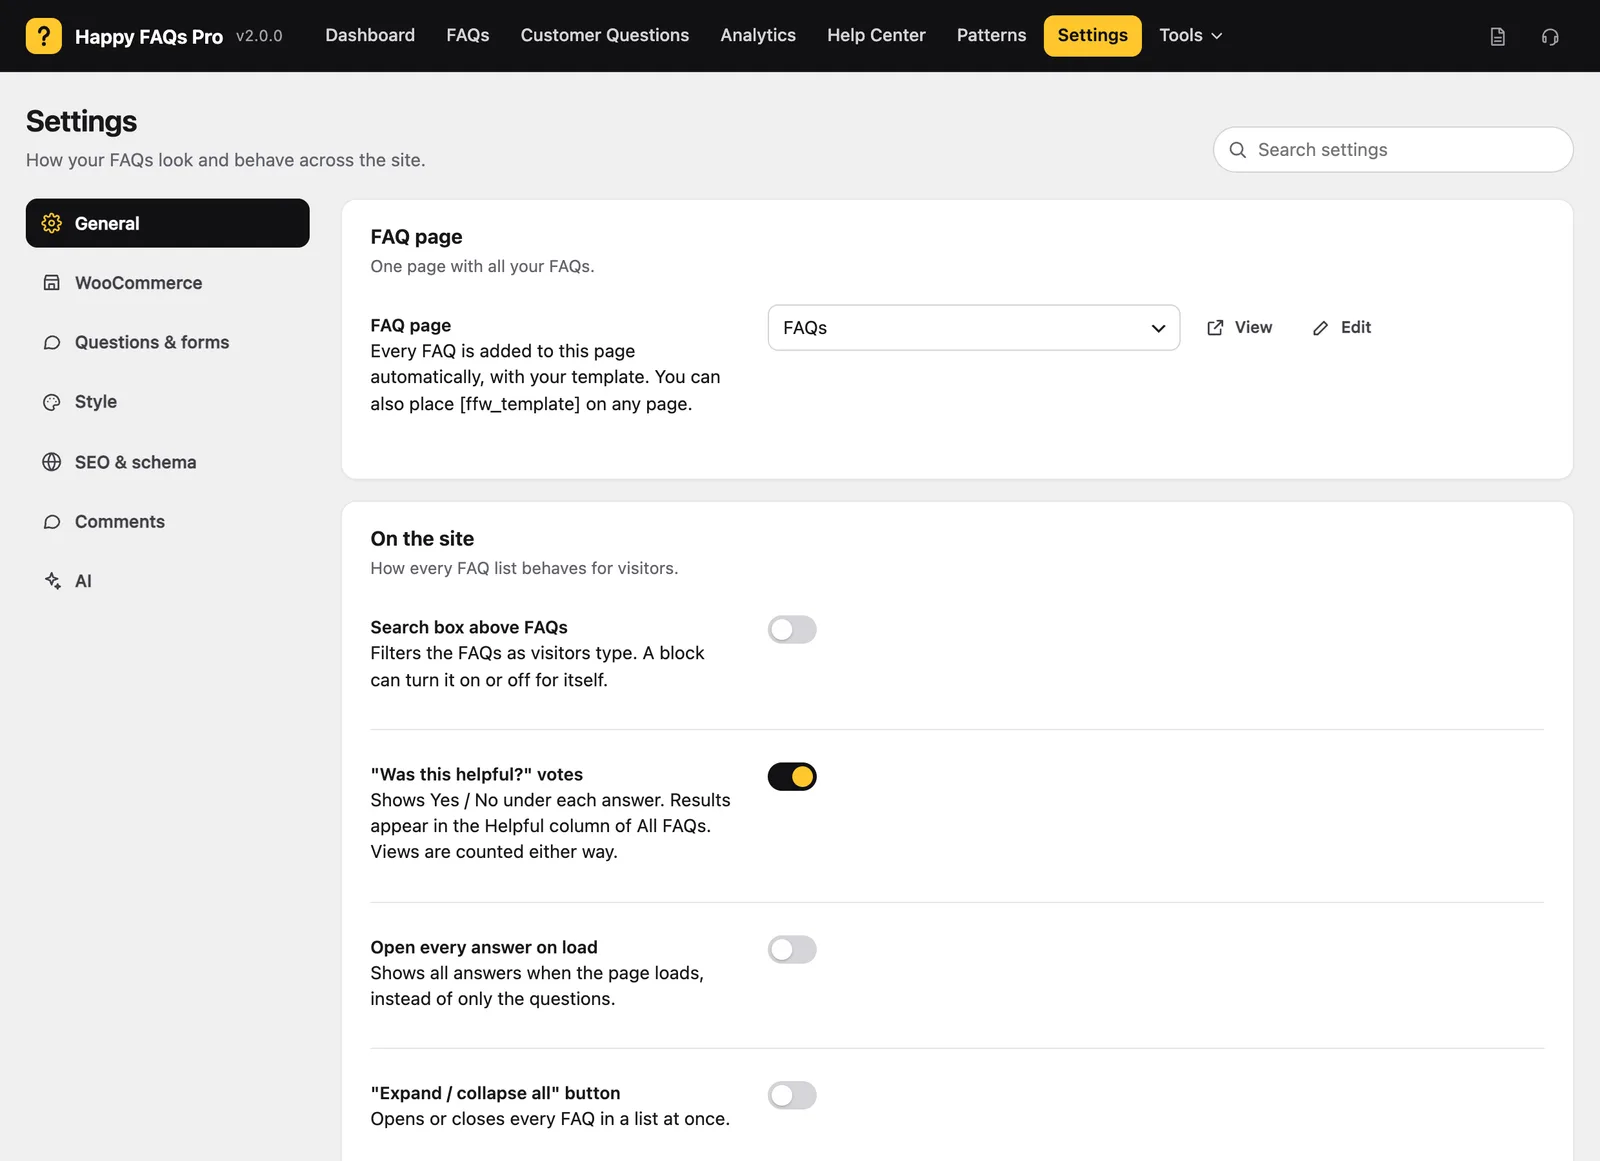Open the Patterns tab
Image resolution: width=1600 pixels, height=1161 pixels.
point(991,36)
